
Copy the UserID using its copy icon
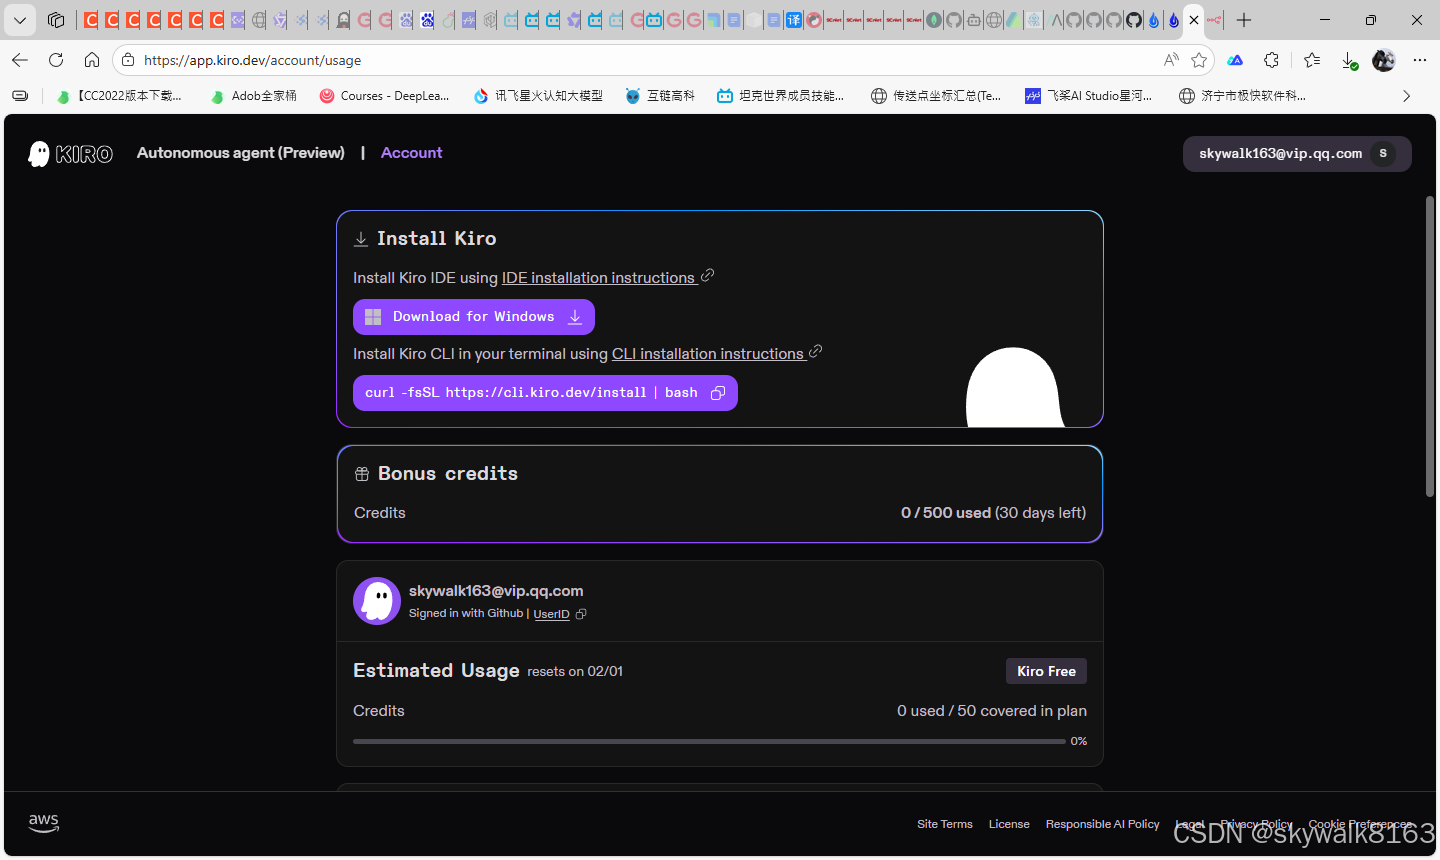[x=581, y=614]
